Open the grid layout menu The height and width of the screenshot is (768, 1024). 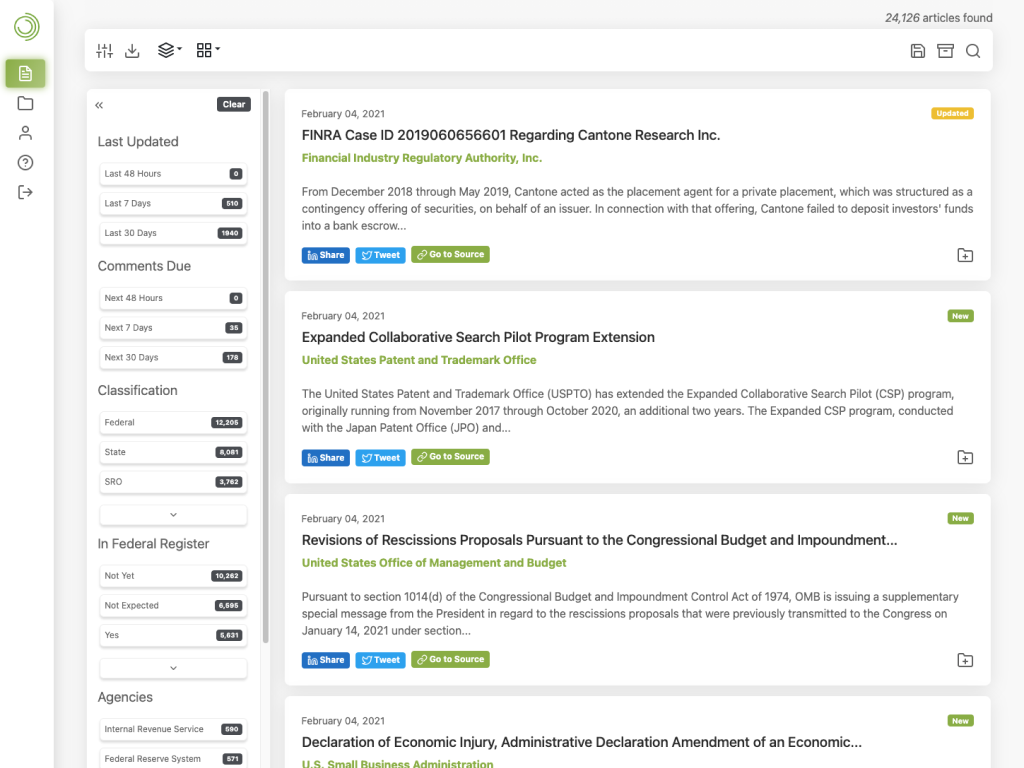pos(205,50)
